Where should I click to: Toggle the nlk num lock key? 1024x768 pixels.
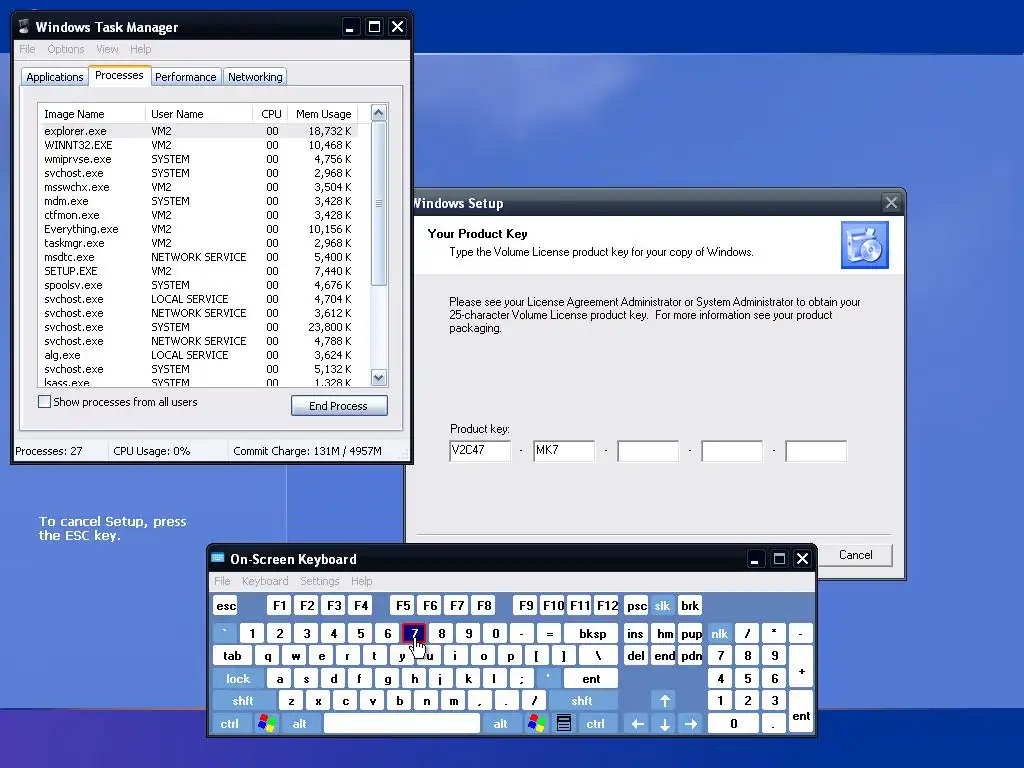click(x=719, y=633)
